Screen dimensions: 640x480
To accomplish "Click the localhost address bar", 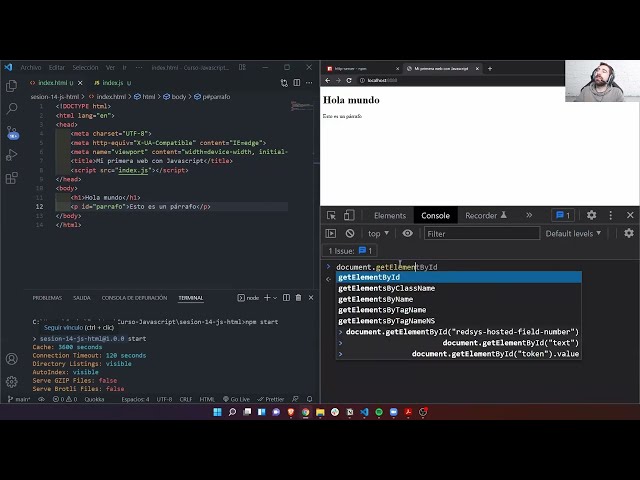I will (x=461, y=80).
